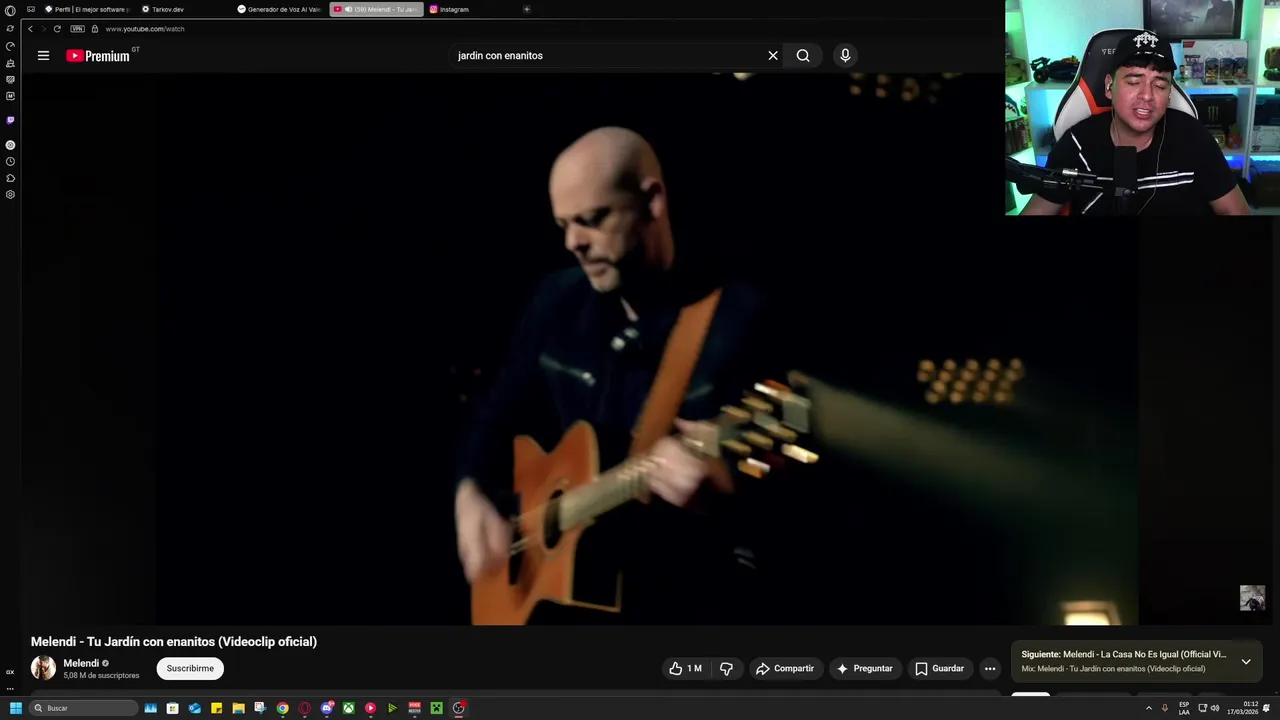Open the Melendi channel name link
This screenshot has width=1280, height=720.
pyautogui.click(x=81, y=663)
